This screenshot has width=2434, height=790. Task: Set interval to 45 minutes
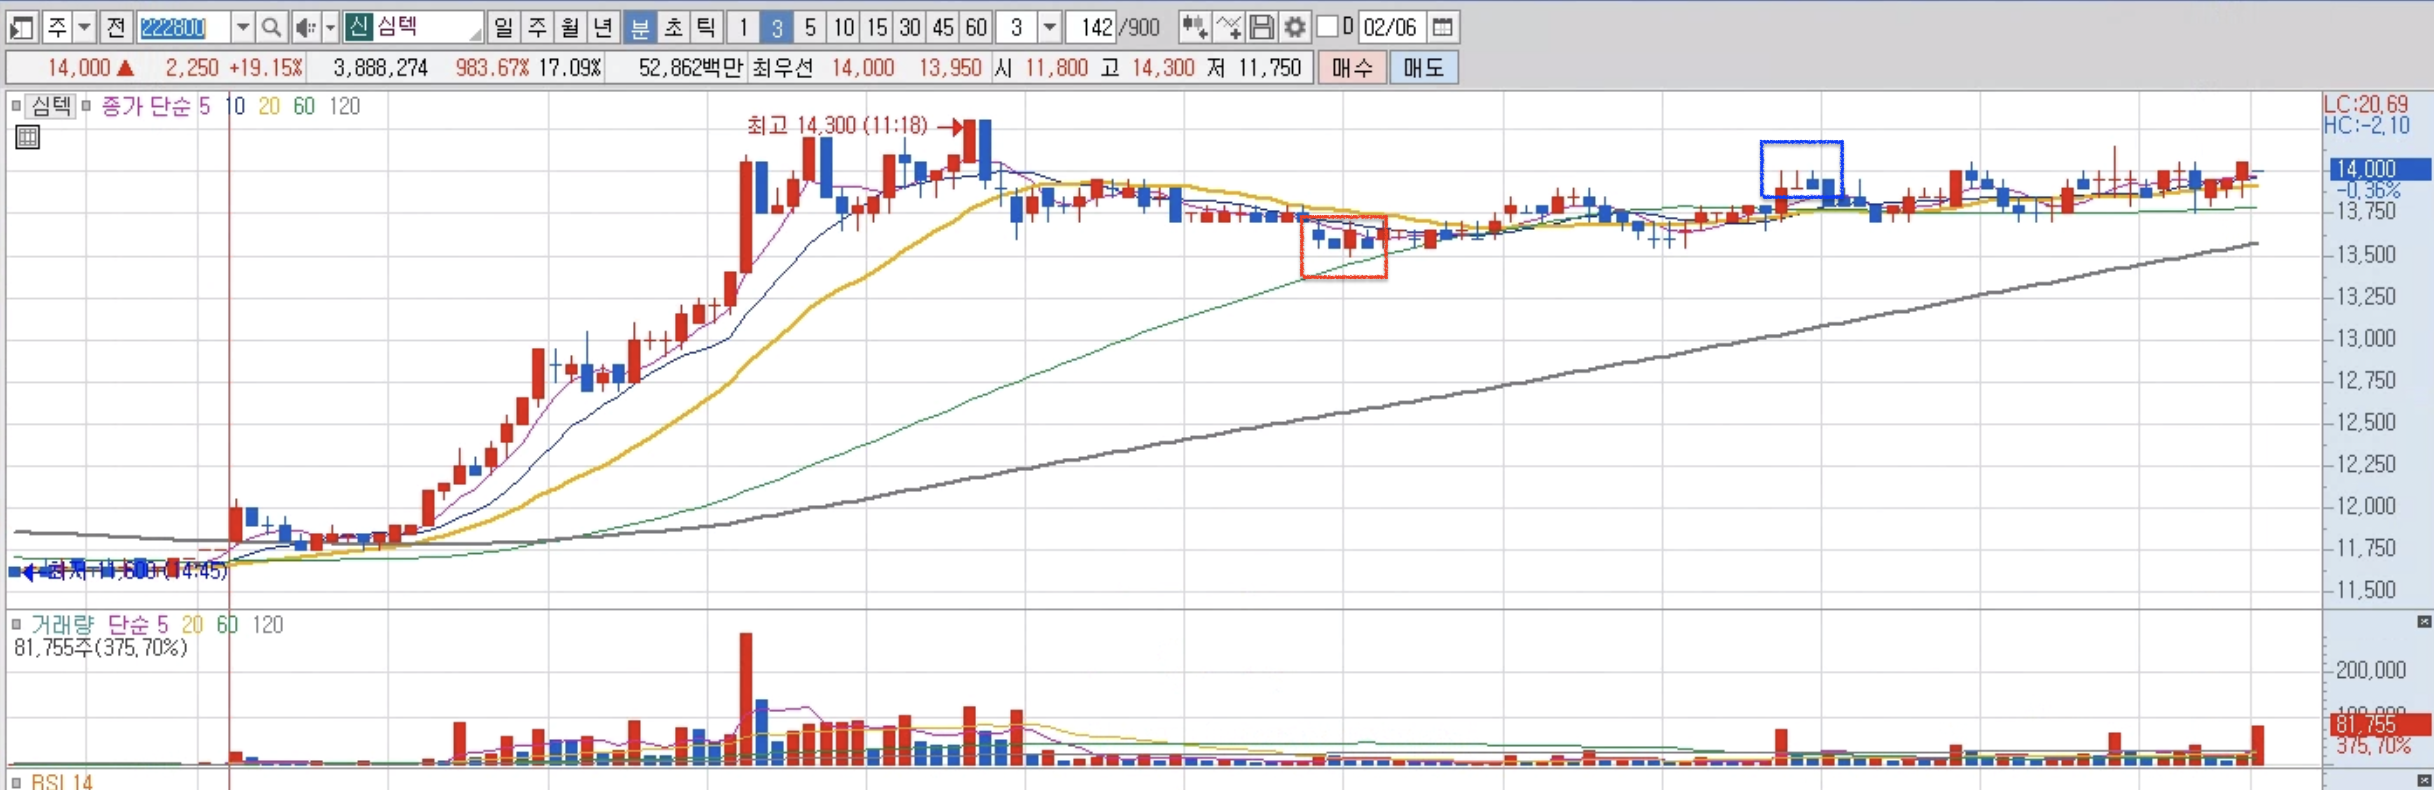point(942,27)
